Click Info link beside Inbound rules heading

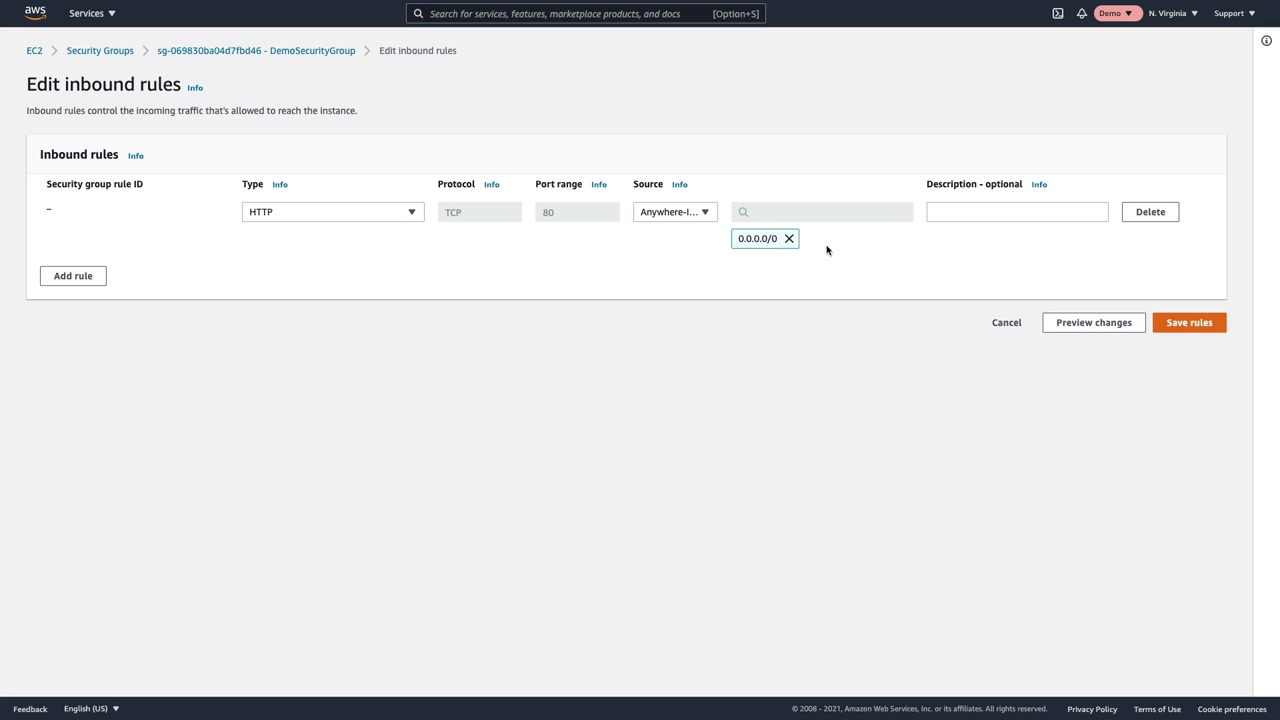tap(136, 156)
